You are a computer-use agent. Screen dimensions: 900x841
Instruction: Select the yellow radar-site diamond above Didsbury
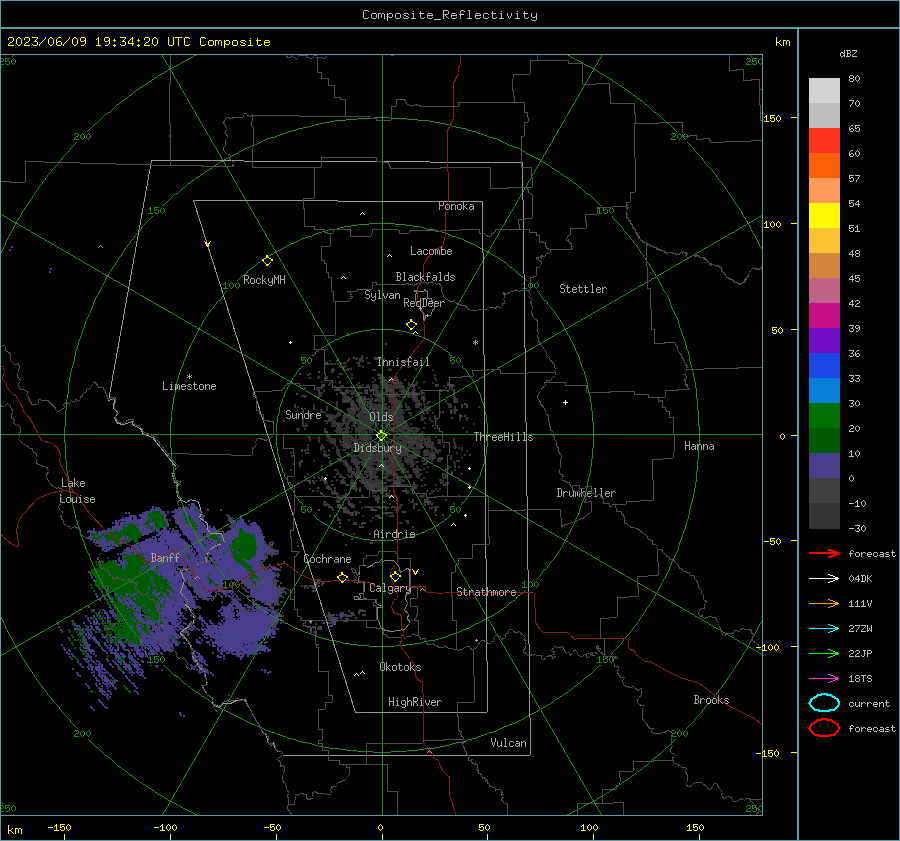381,436
